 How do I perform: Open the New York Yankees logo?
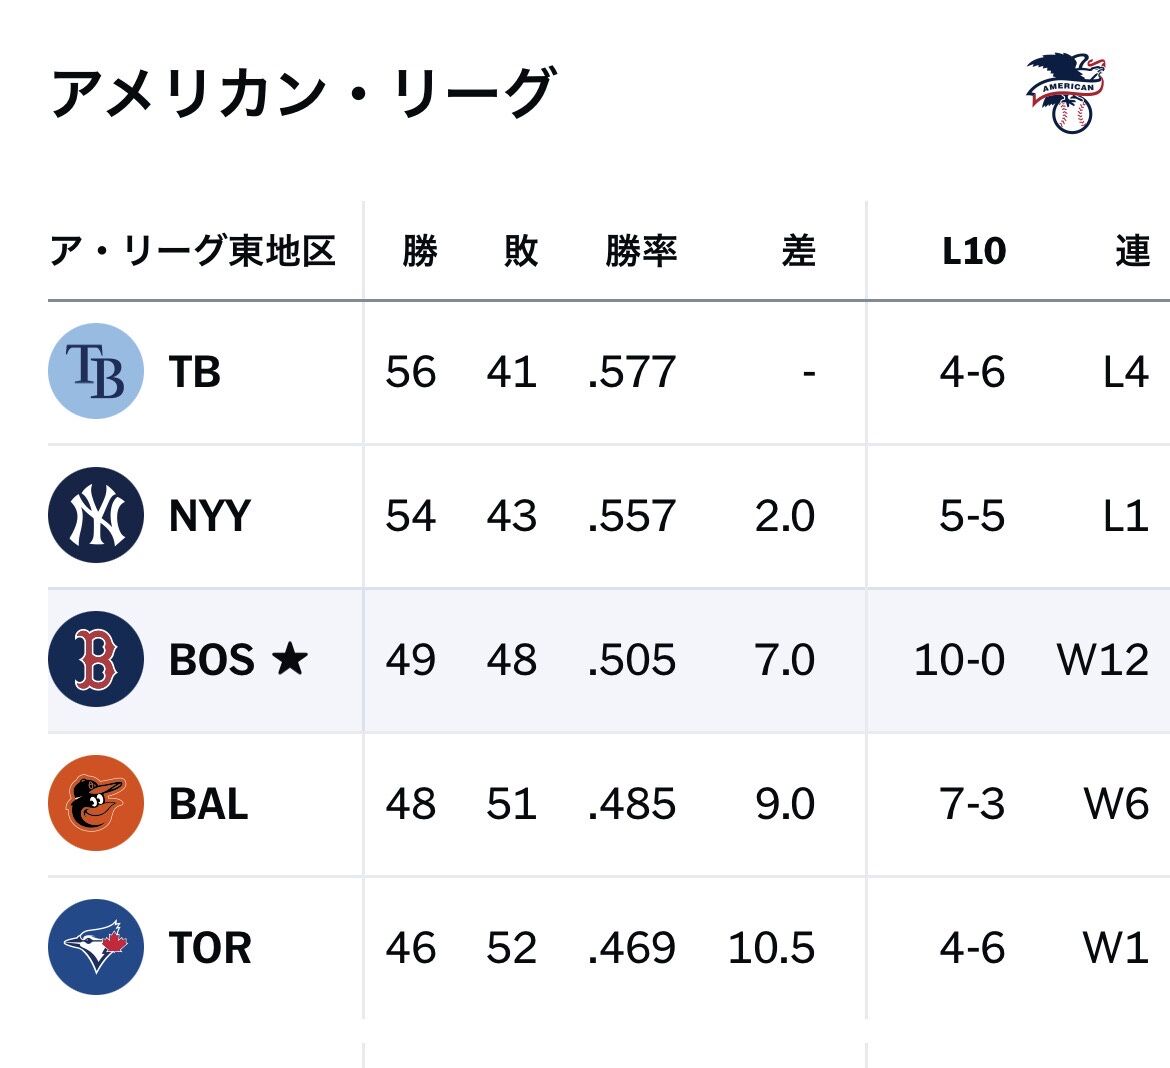coord(96,515)
